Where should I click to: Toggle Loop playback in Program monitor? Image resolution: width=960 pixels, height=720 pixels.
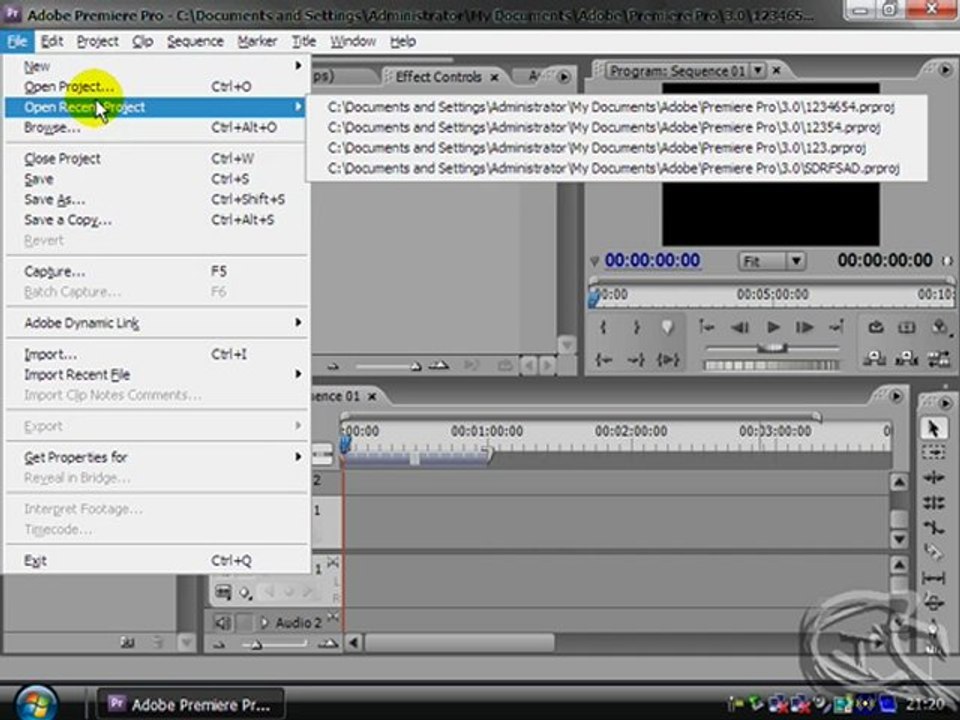[876, 328]
